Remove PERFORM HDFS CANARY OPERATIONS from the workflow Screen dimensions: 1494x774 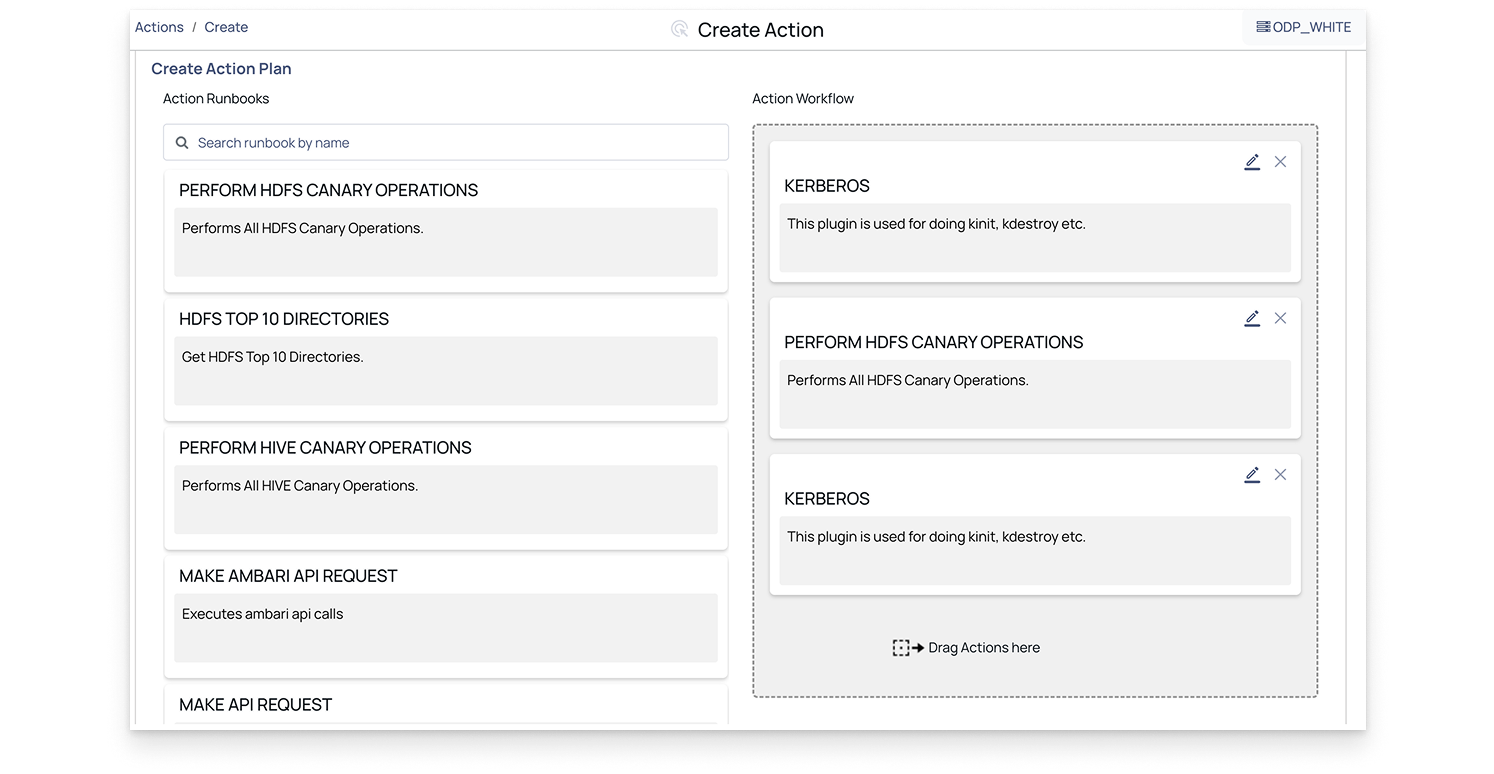click(x=1280, y=318)
